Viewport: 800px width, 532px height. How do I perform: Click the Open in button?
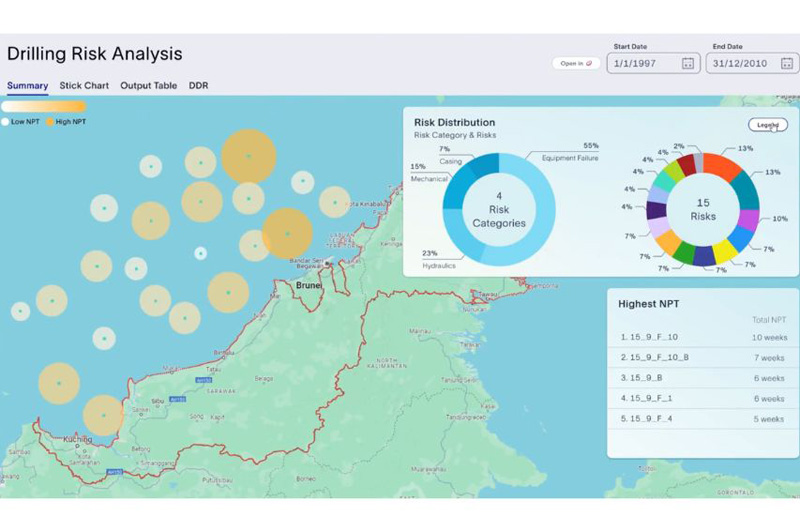click(576, 63)
